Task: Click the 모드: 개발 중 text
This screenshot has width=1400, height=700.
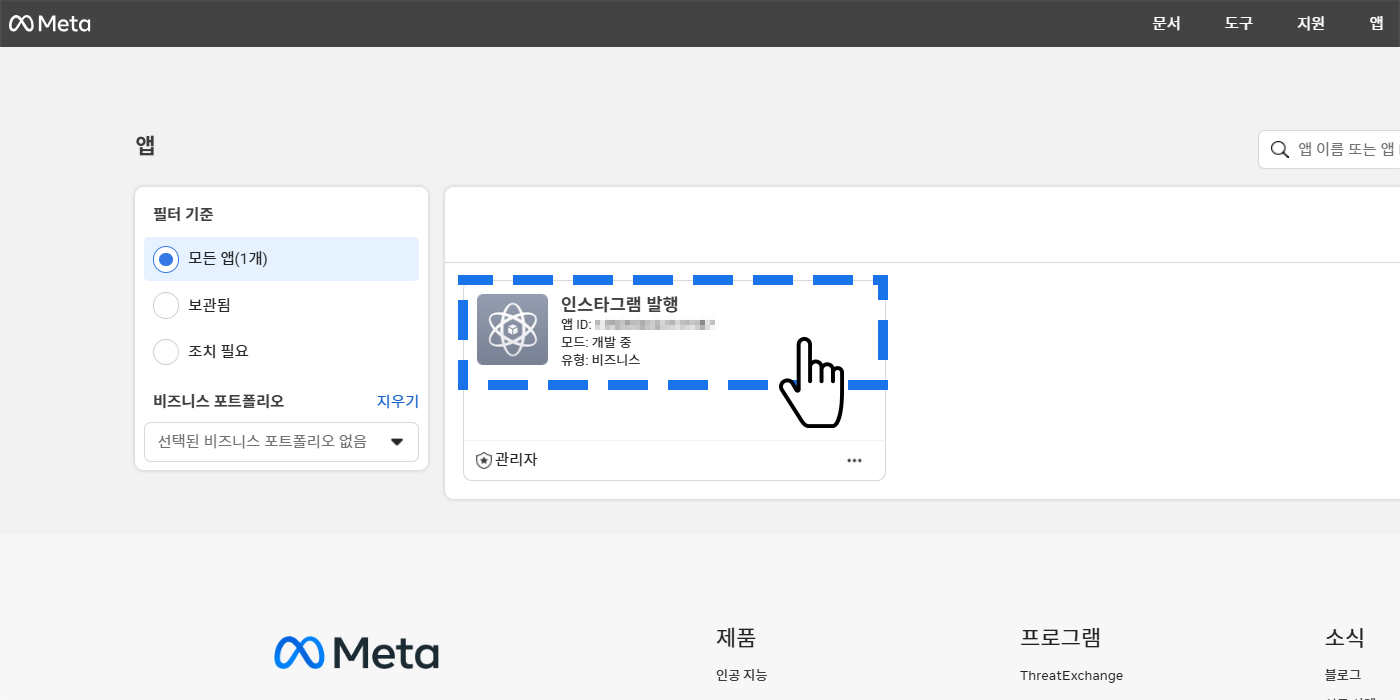Action: [x=596, y=342]
